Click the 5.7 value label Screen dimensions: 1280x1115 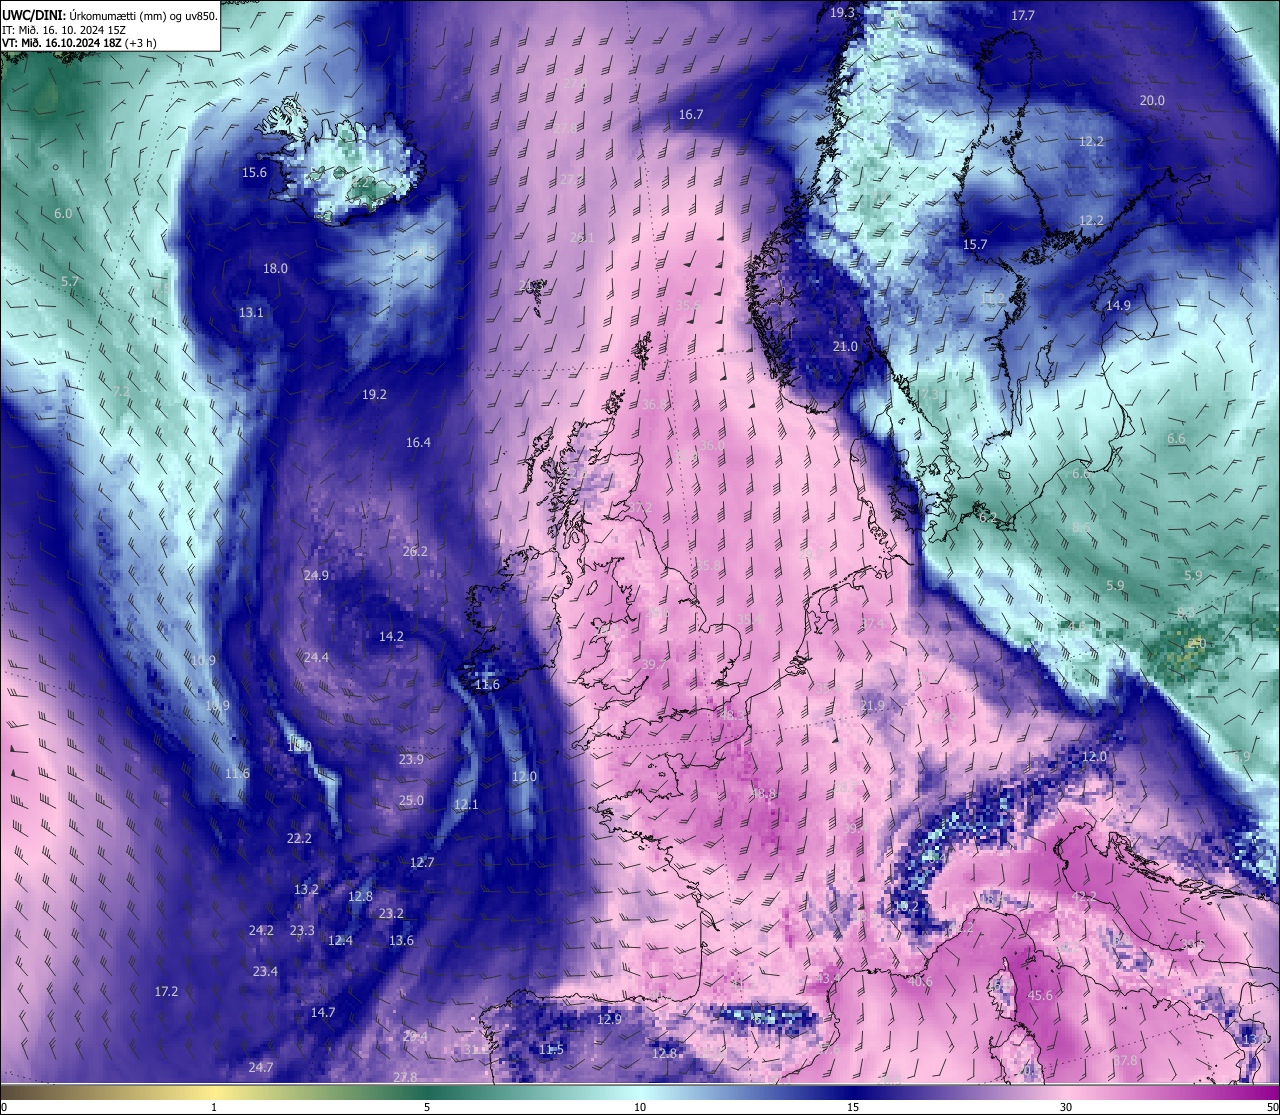[x=70, y=282]
